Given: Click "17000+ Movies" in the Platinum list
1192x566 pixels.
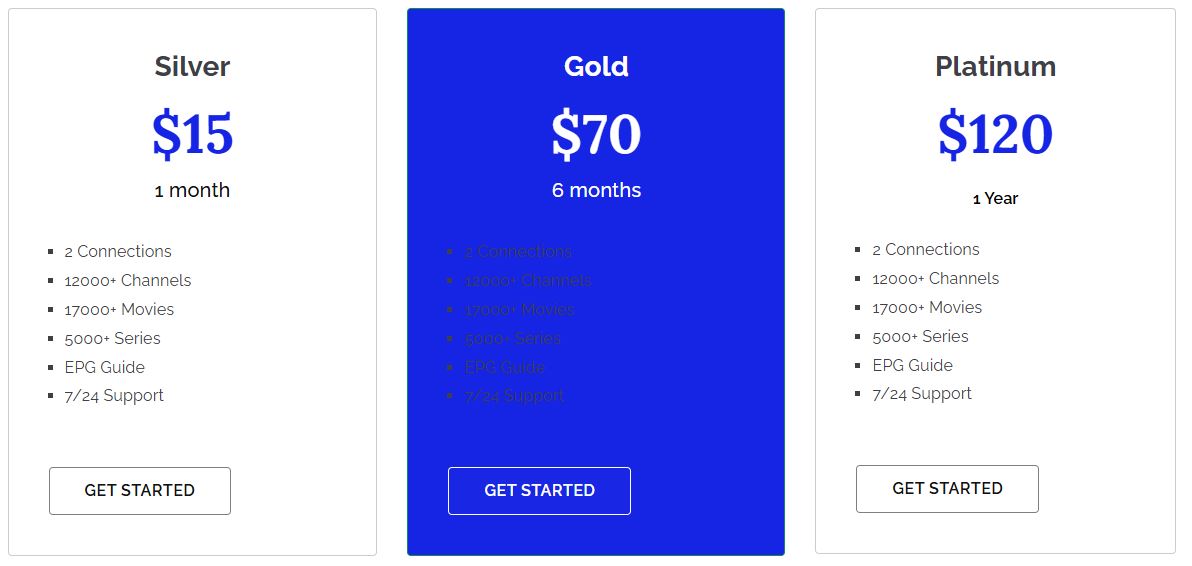Looking at the screenshot, I should point(927,307).
